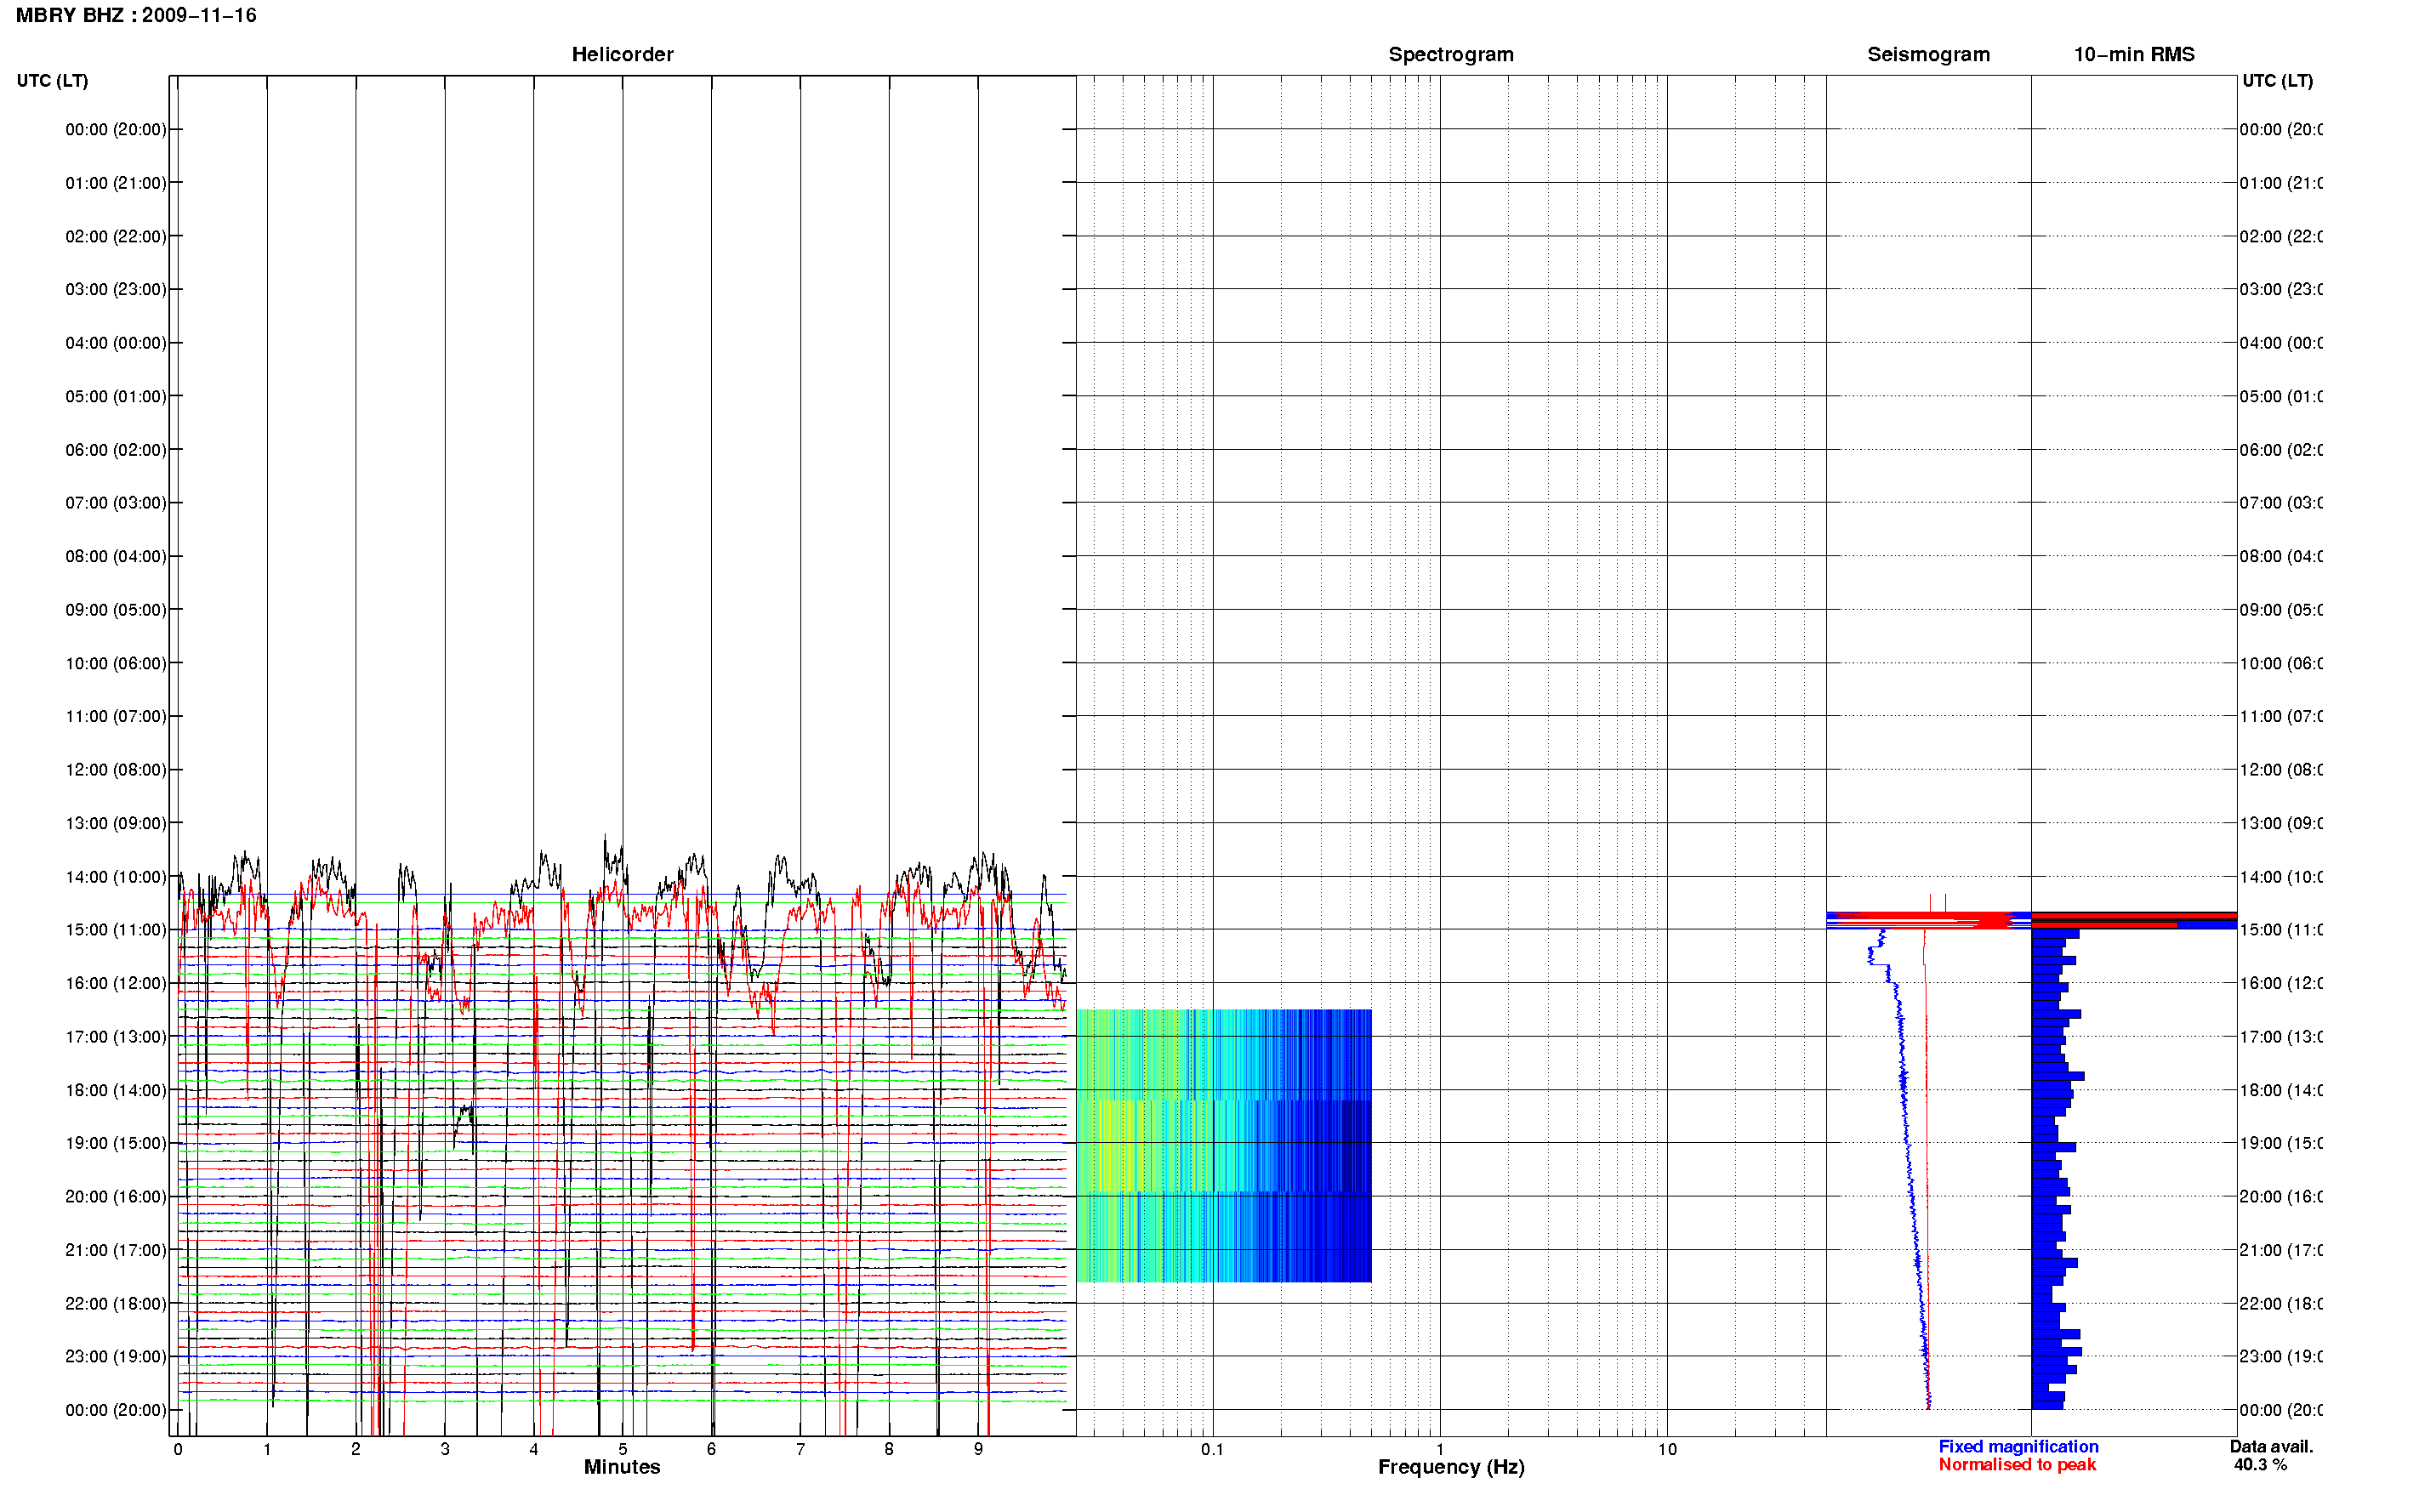The image size is (2419, 1512).
Task: Click the left '01:00 (21:00)' time label
Action: point(116,183)
